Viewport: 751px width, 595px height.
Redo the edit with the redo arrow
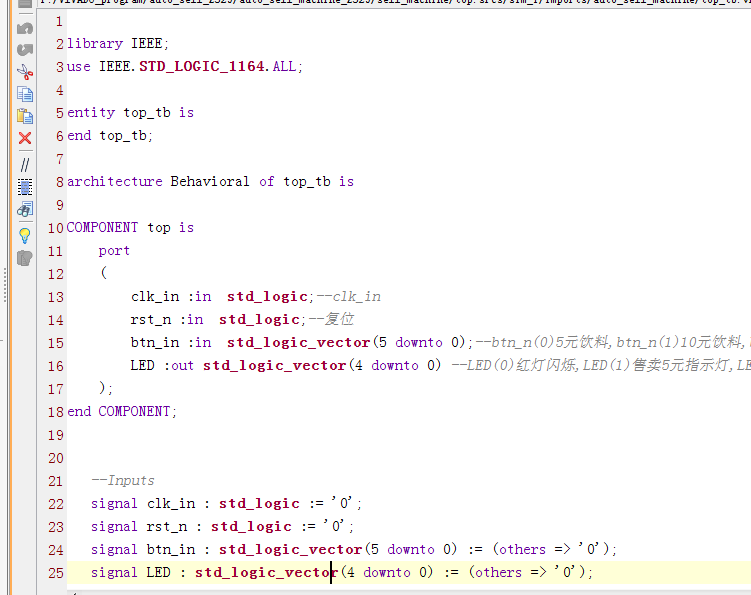(x=25, y=50)
